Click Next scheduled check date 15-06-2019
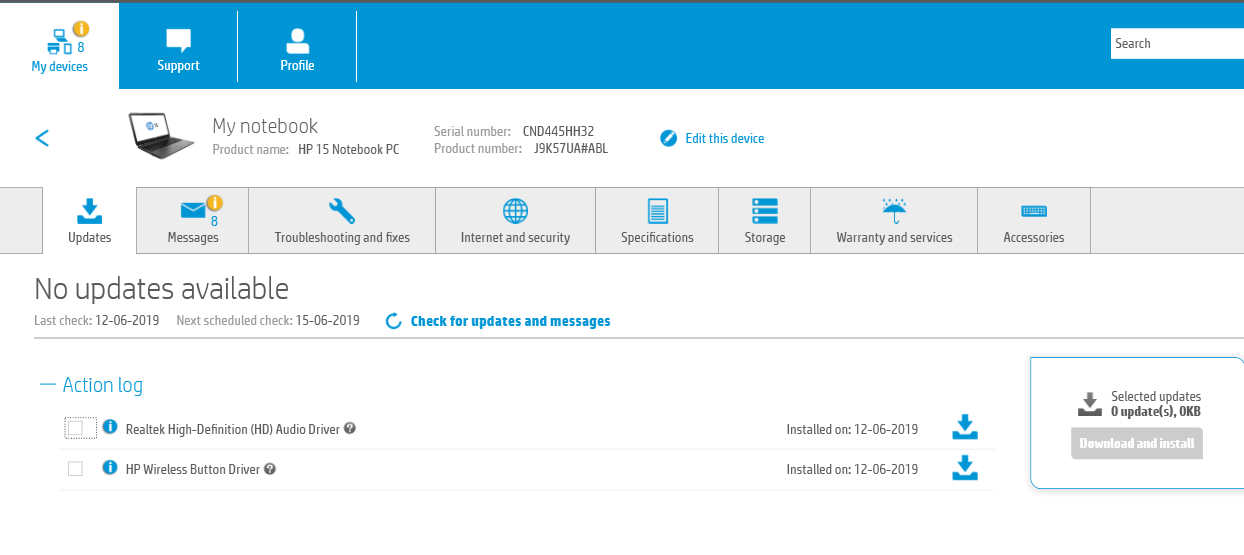1244x555 pixels. tap(327, 321)
